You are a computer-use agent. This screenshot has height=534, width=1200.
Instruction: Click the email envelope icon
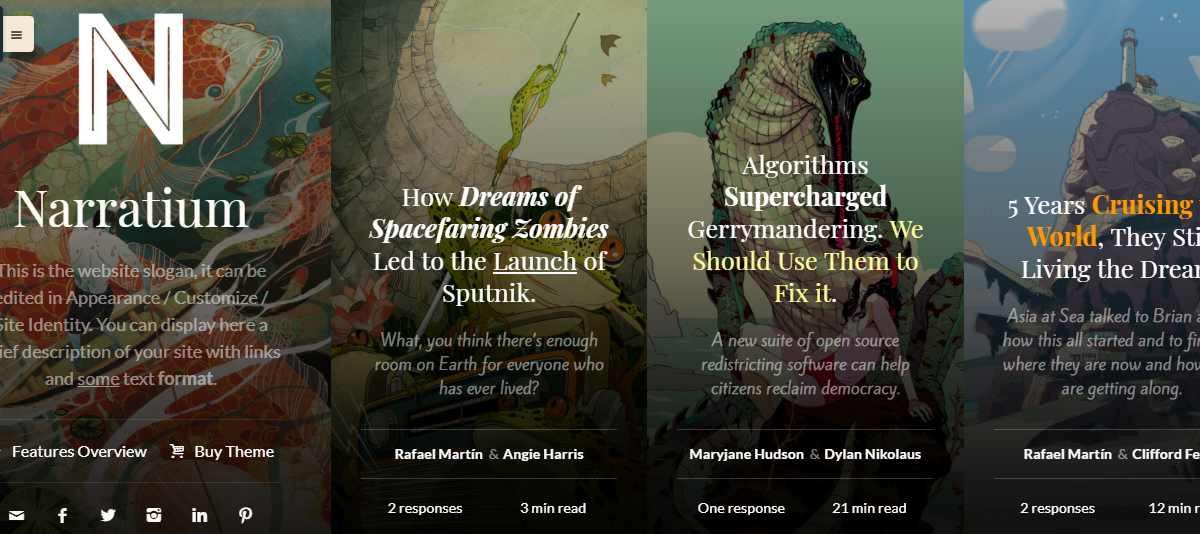click(x=17, y=516)
